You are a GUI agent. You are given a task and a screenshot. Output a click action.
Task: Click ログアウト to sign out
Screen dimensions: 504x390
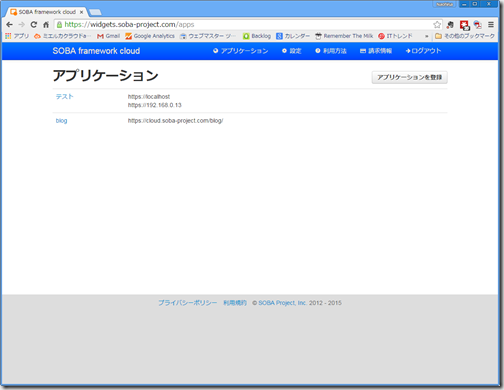pos(423,51)
